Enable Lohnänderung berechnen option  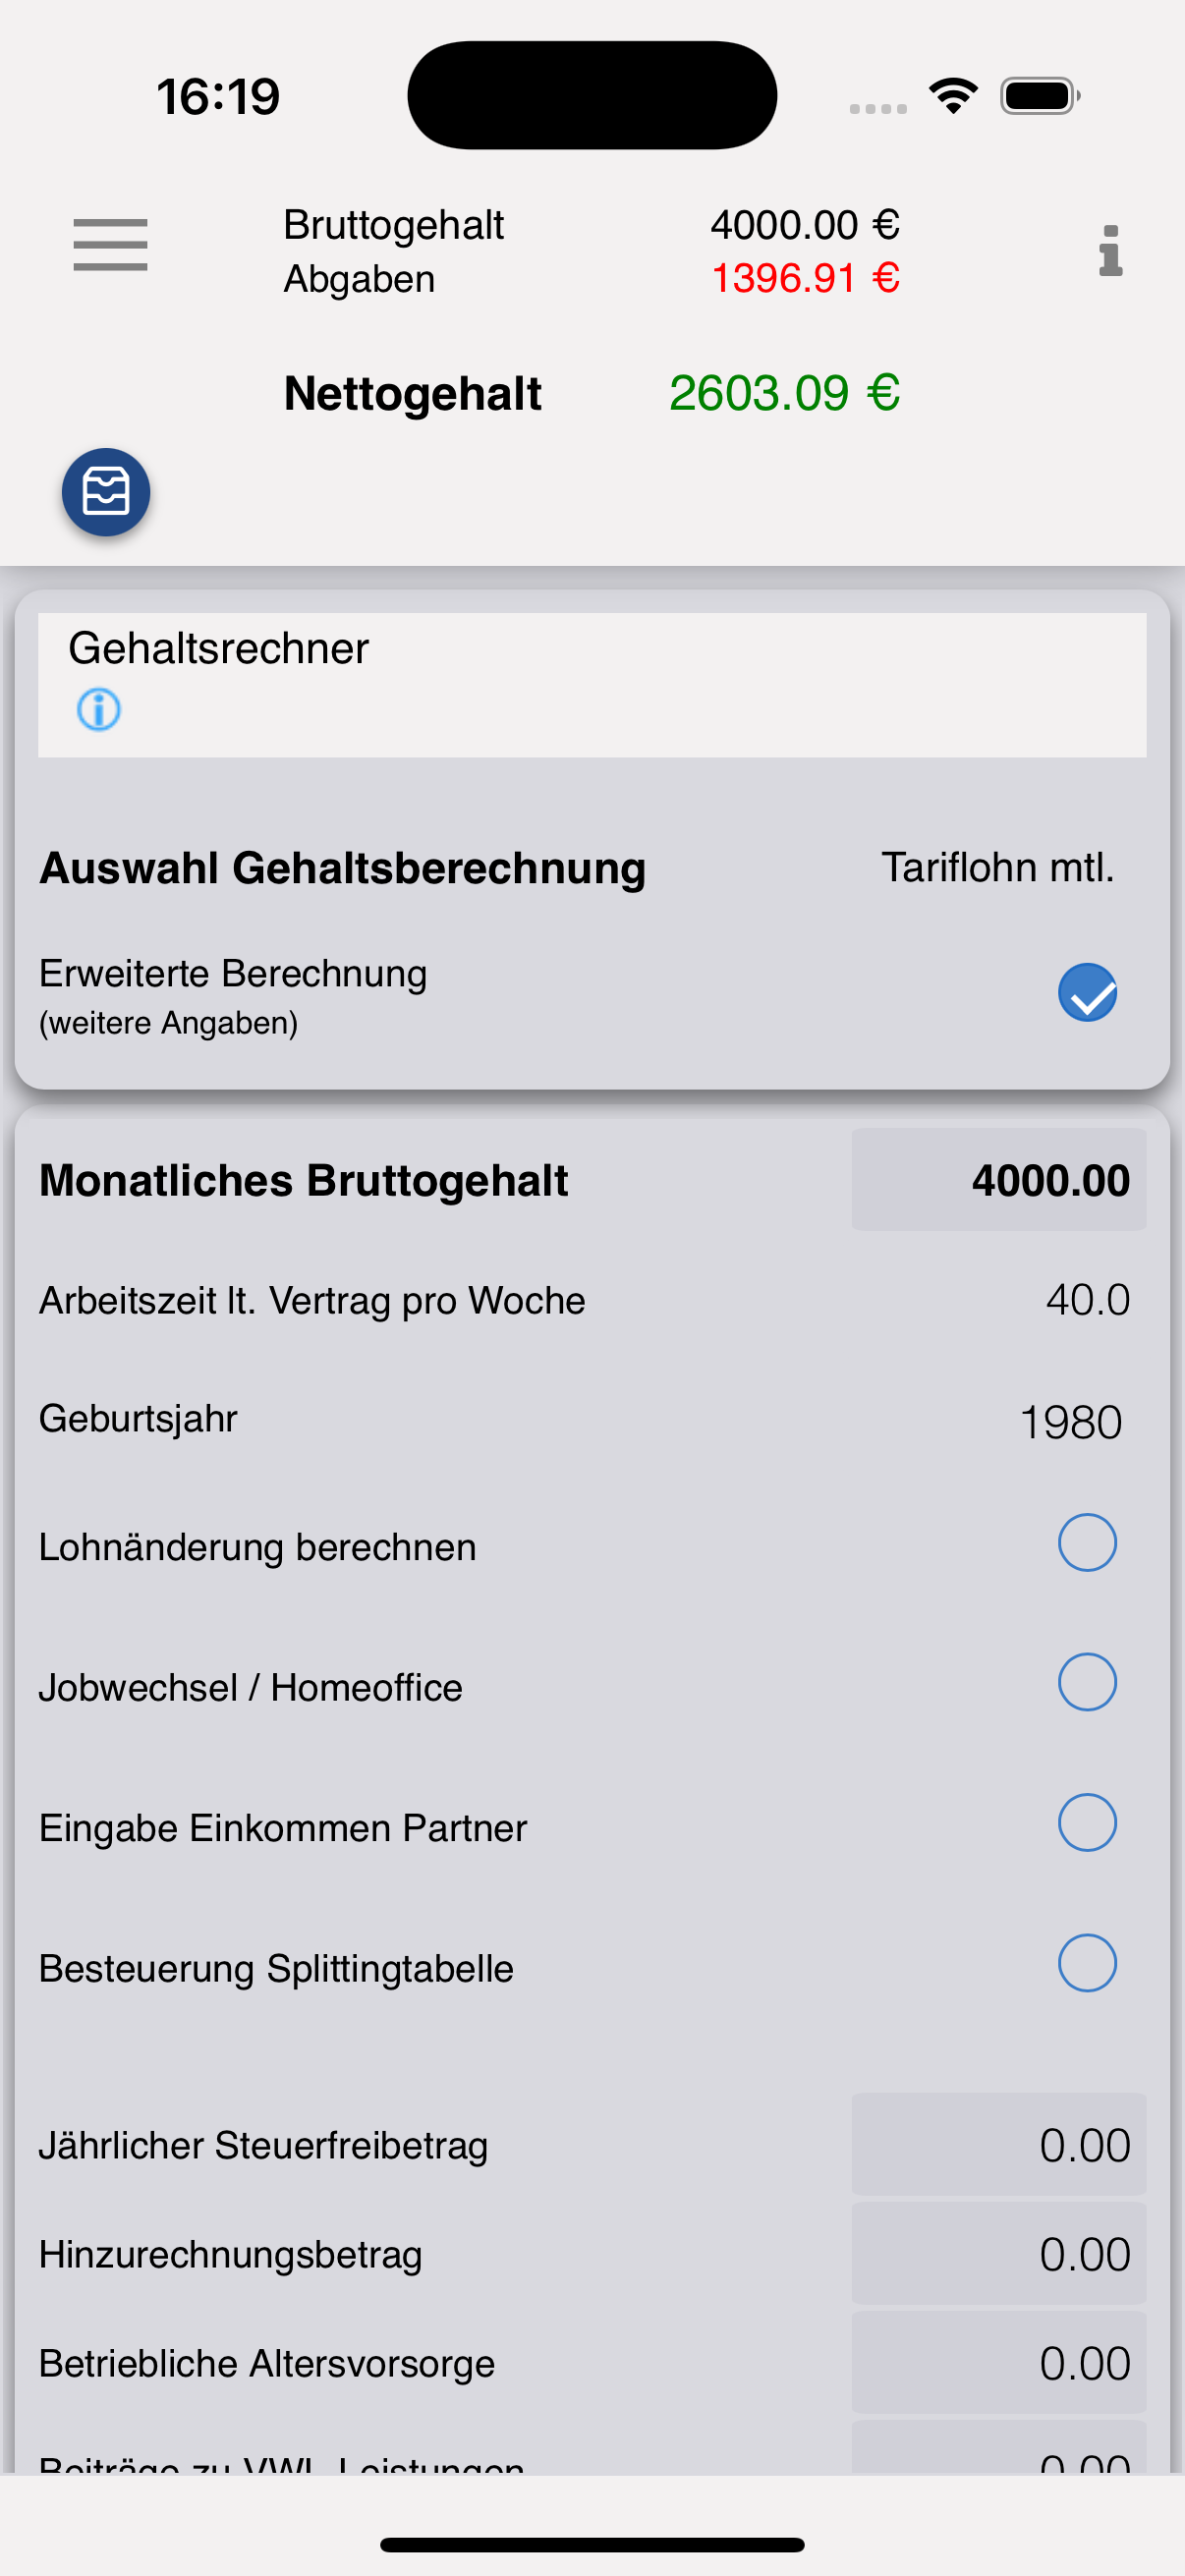[1087, 1542]
